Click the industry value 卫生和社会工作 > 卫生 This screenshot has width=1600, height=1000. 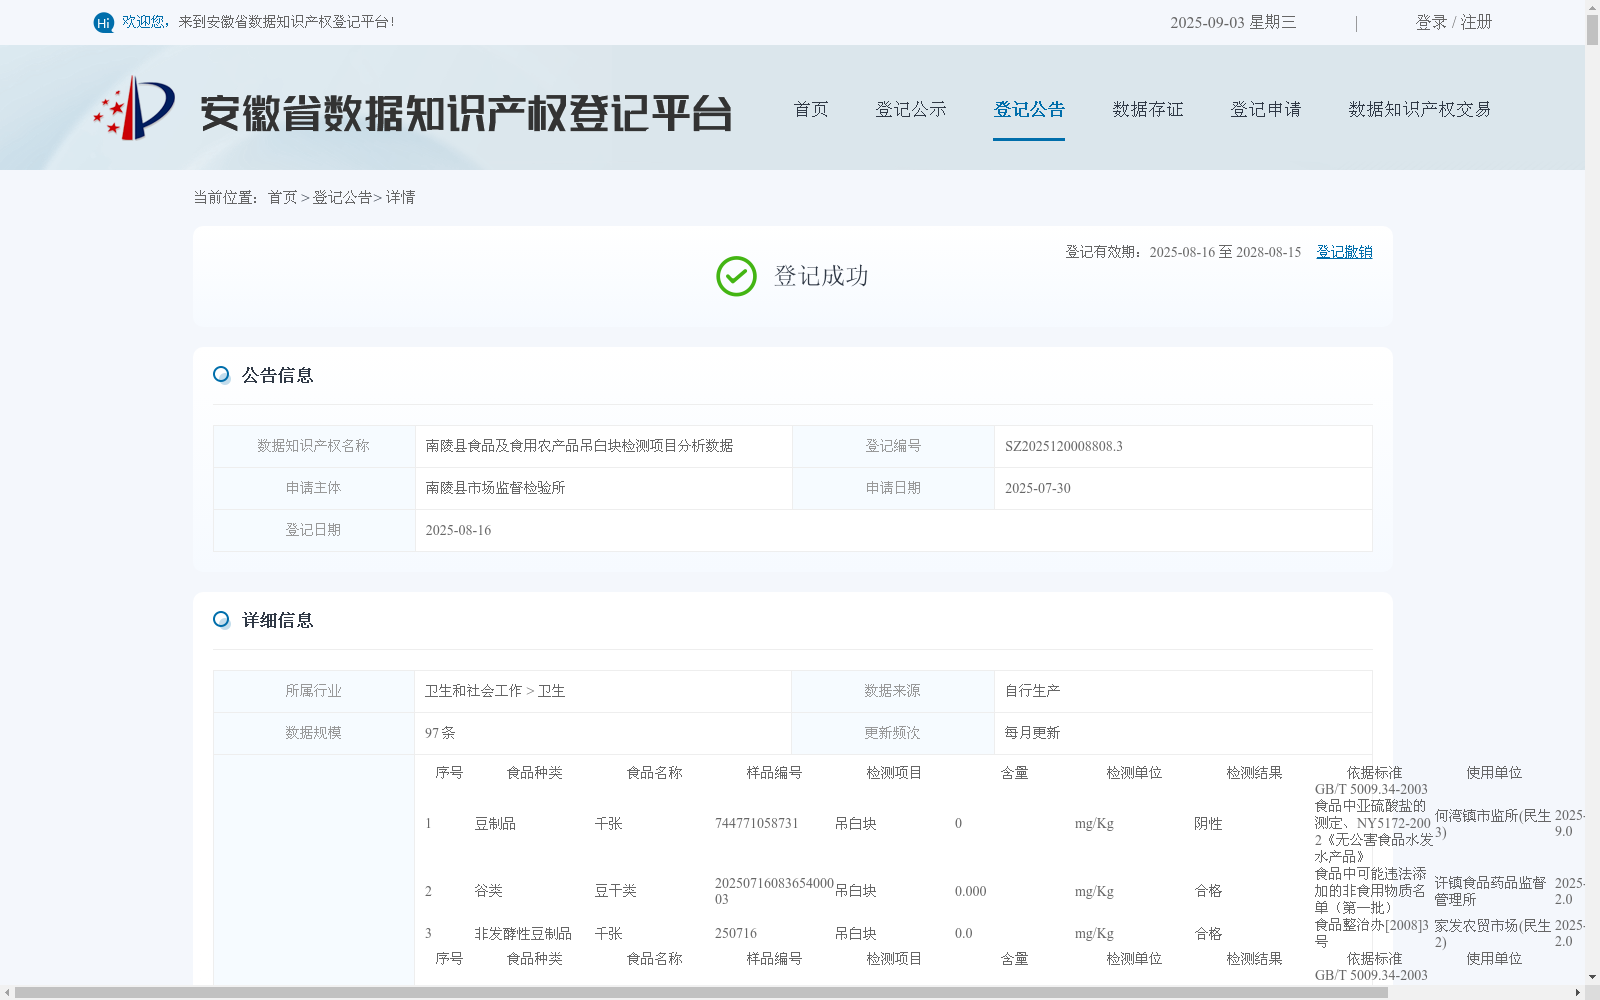[x=495, y=691]
